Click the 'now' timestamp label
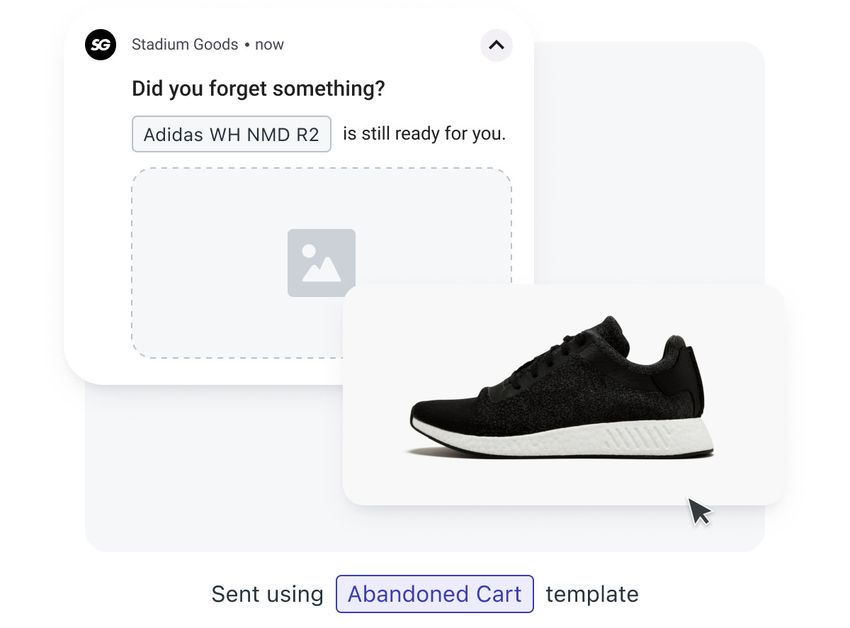850x628 pixels. 269,44
